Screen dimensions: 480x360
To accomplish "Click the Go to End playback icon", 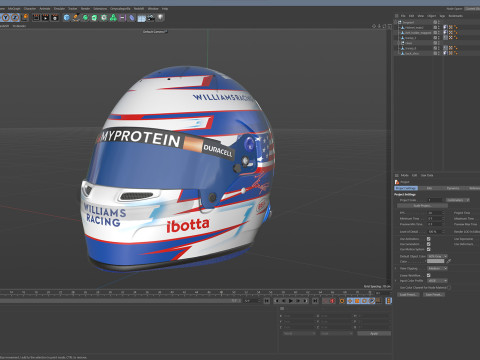I will (315, 301).
